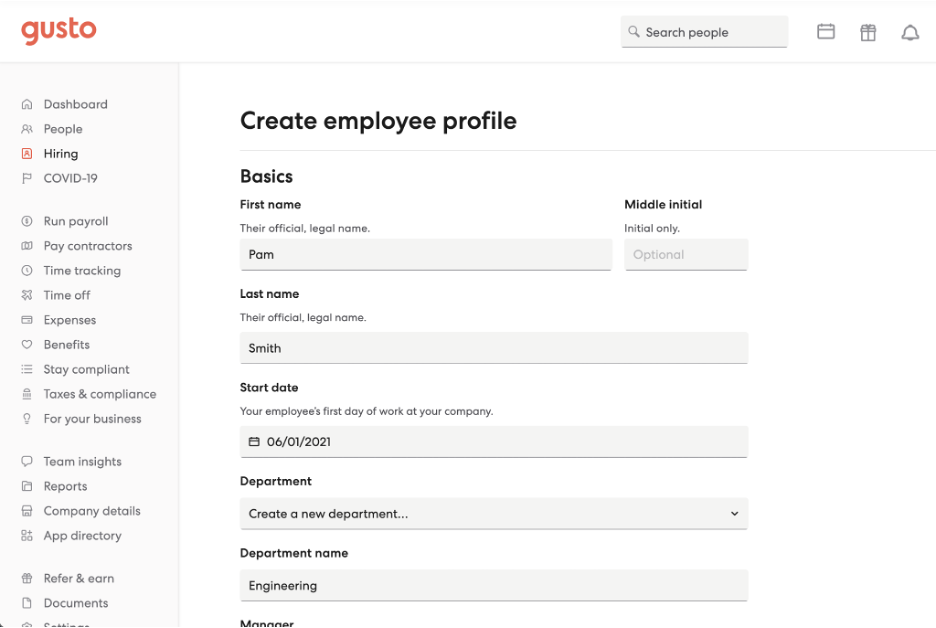Click the Search people field
This screenshot has width=936, height=628.
tap(704, 32)
